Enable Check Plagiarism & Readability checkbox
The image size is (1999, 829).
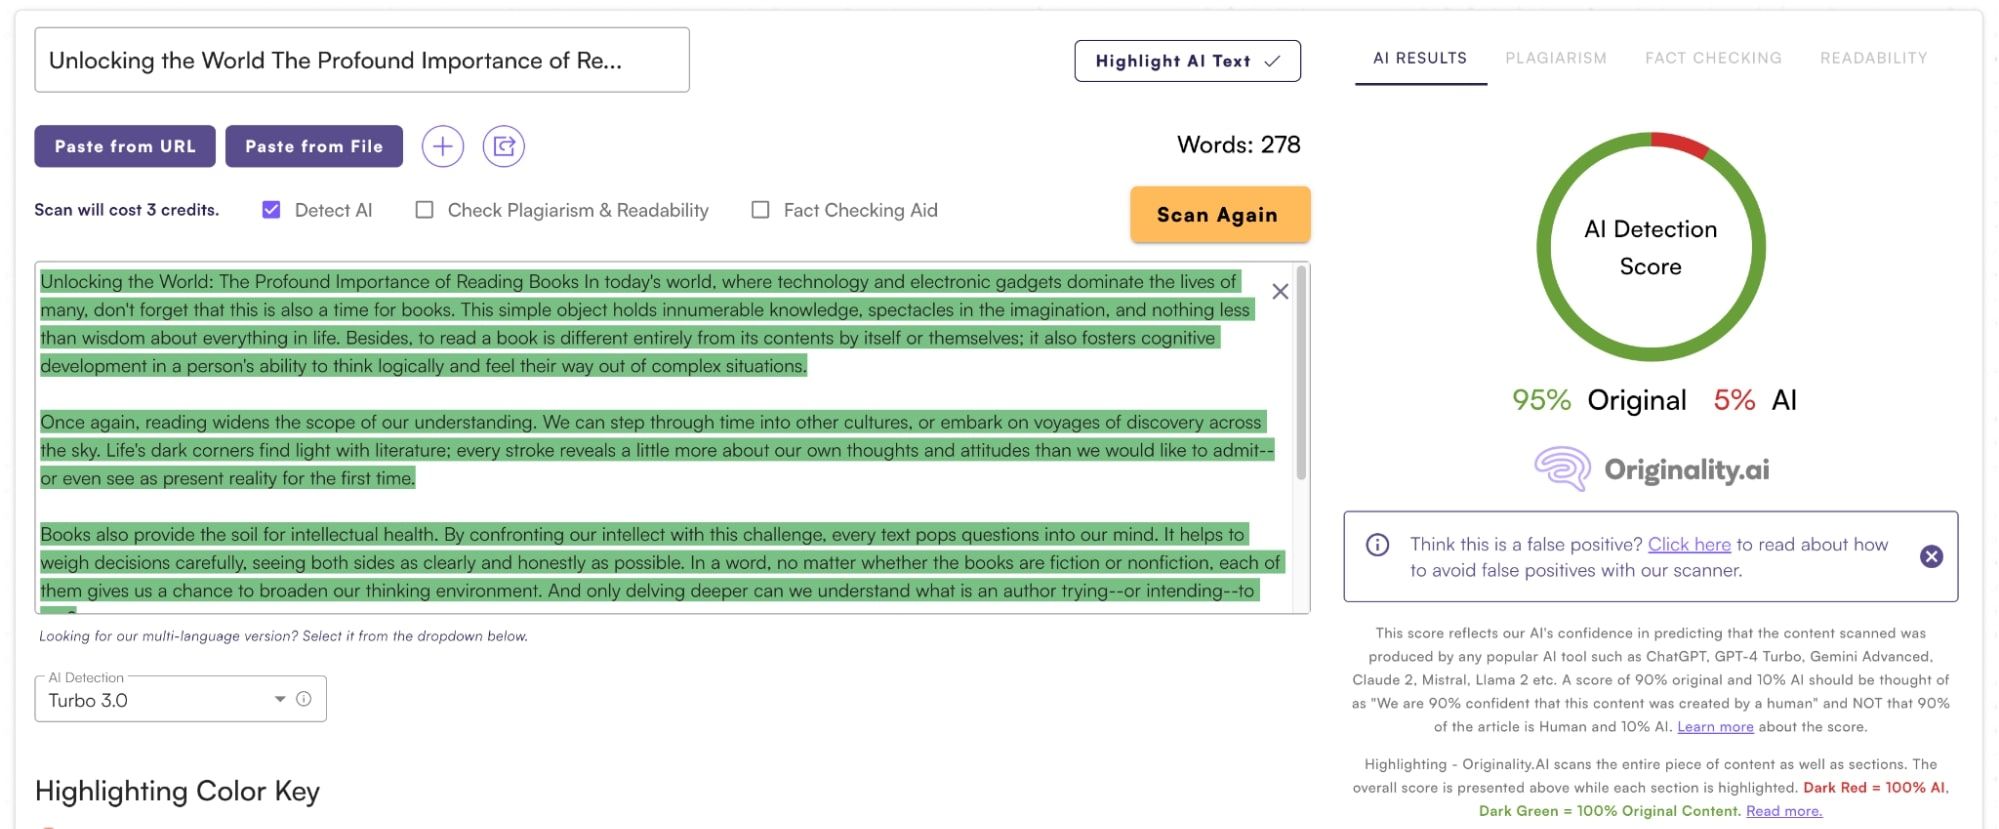pyautogui.click(x=425, y=210)
